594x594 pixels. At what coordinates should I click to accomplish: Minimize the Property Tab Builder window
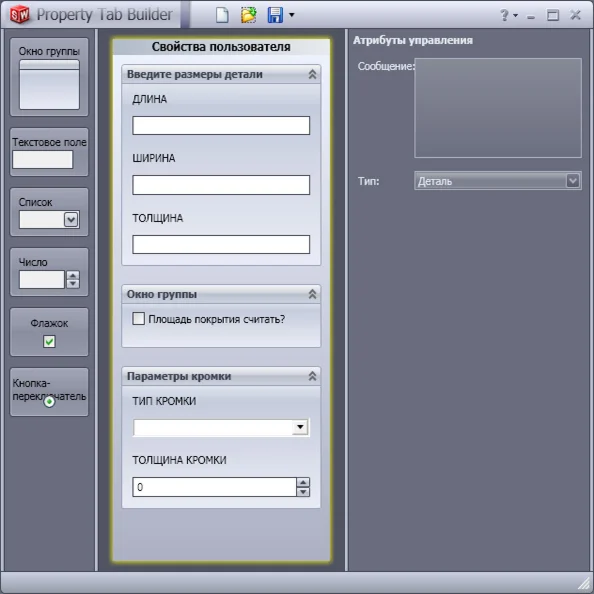pos(531,17)
